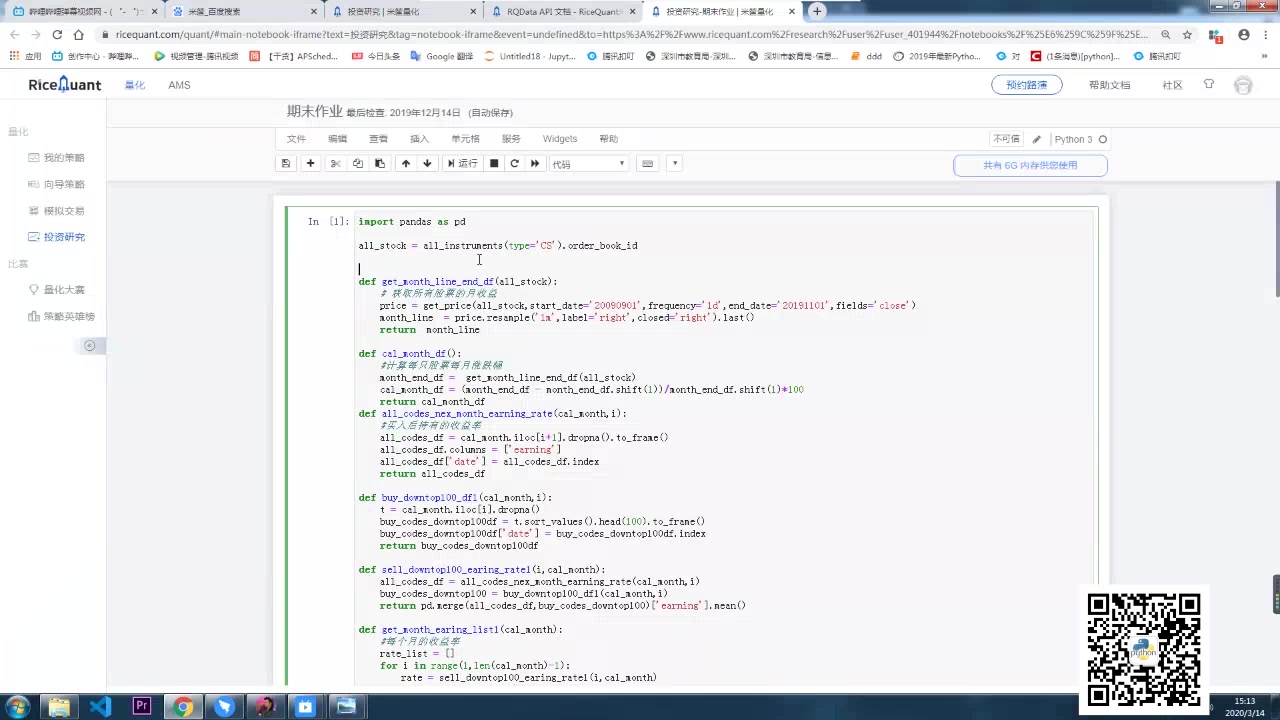
Task: Restart the kernel using the circular arrow
Action: point(514,163)
